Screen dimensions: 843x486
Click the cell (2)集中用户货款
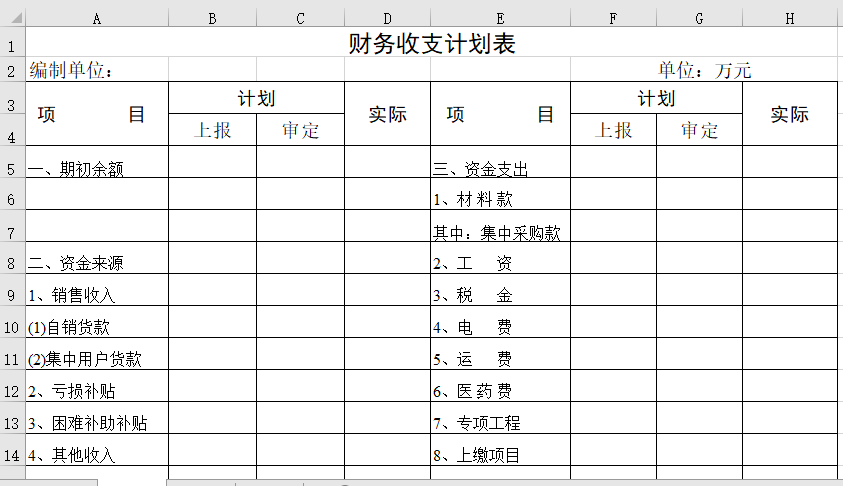(97, 354)
